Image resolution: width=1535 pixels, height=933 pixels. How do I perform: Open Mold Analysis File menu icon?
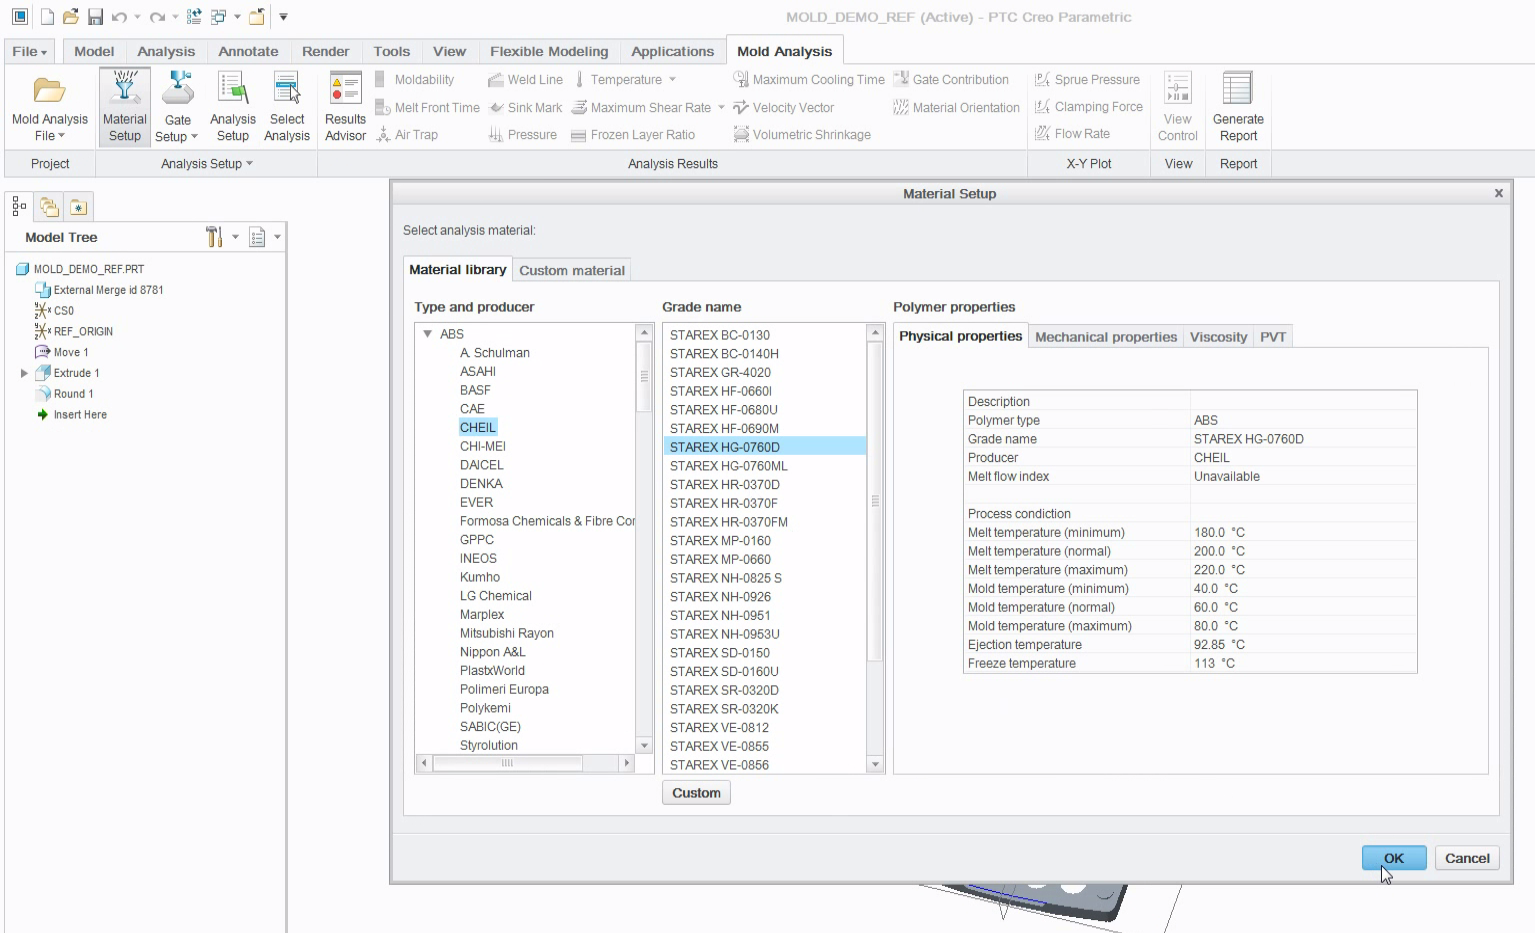tap(49, 91)
